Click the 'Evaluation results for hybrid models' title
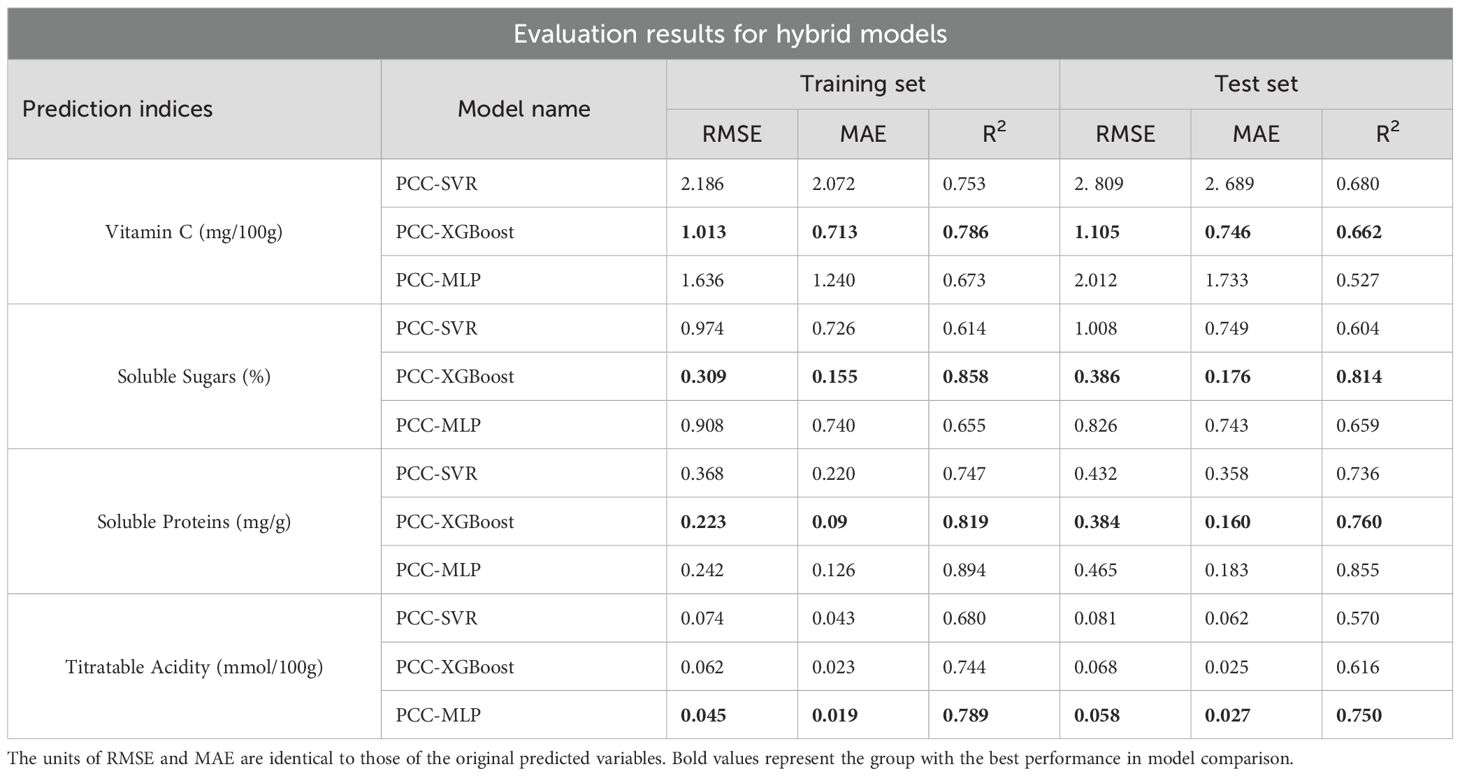The width and height of the screenshot is (1460, 776). tap(730, 34)
